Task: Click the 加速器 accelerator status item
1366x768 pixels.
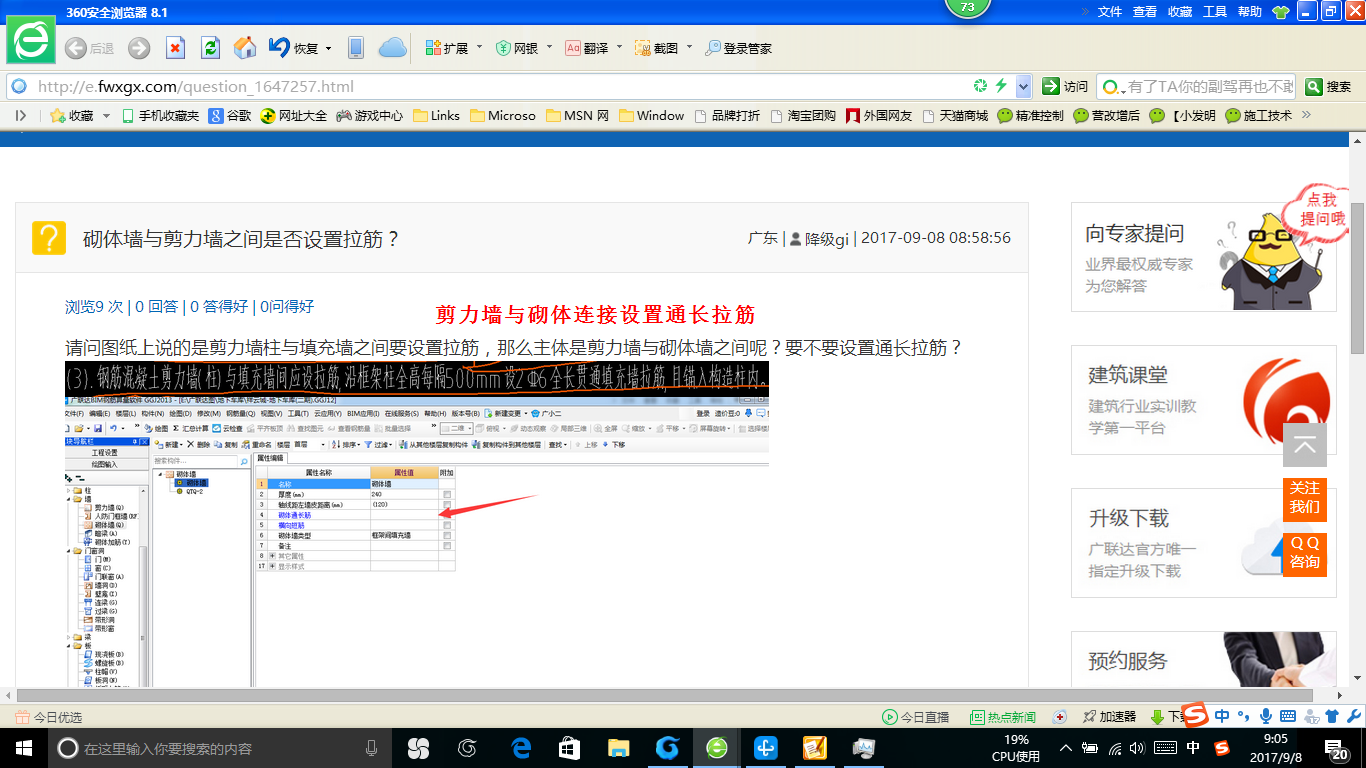Action: click(1108, 717)
